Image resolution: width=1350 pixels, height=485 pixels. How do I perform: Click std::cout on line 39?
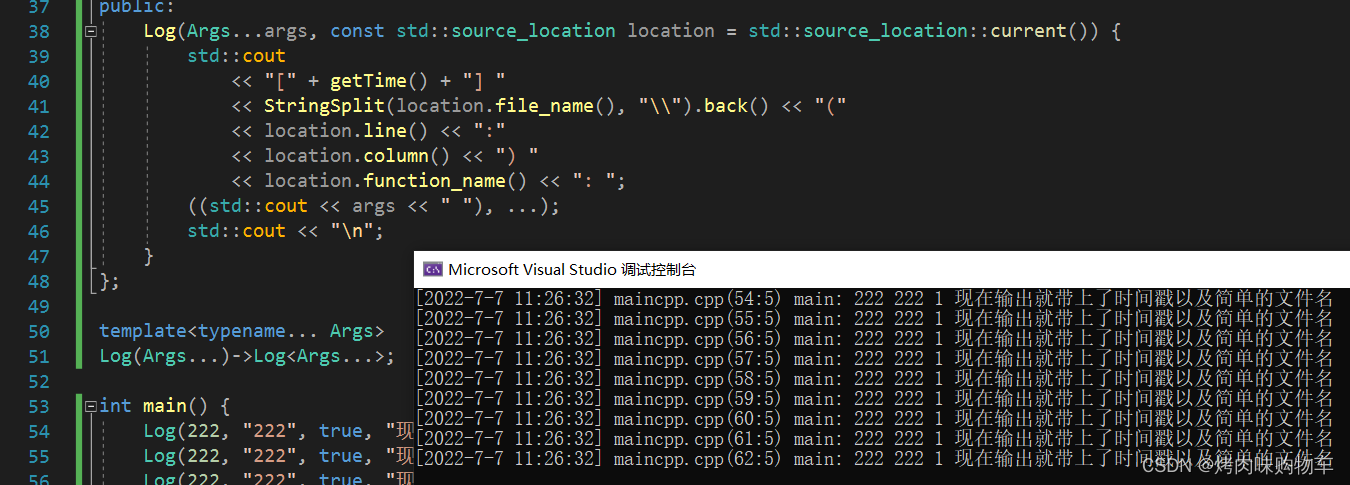[x=237, y=56]
